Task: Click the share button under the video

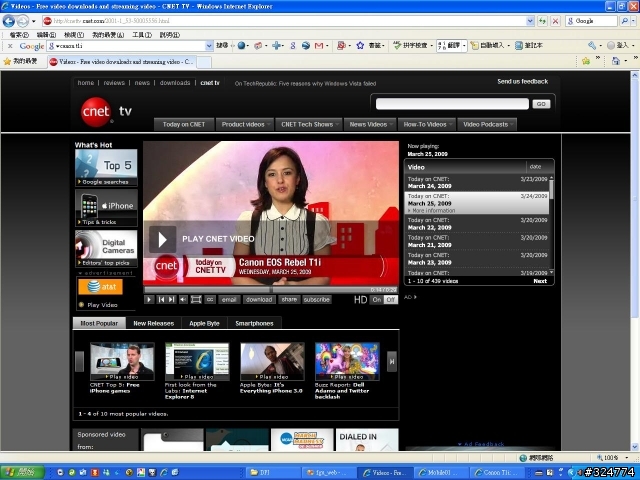Action: [x=289, y=300]
